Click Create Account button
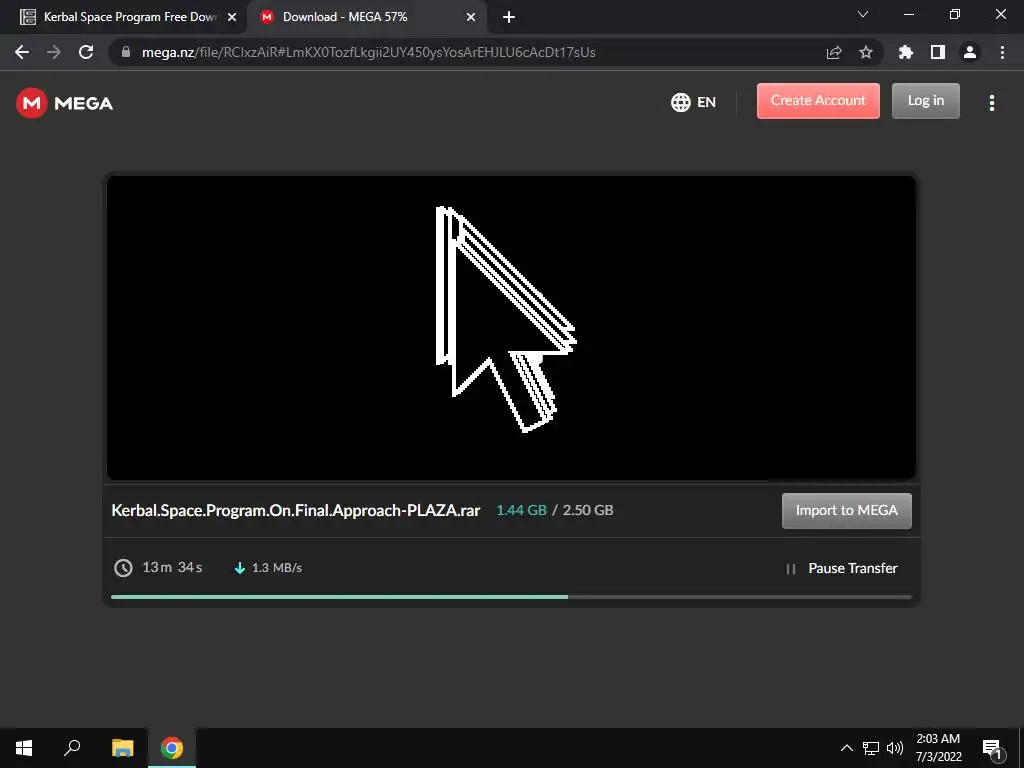Viewport: 1024px width, 768px height. pos(818,101)
